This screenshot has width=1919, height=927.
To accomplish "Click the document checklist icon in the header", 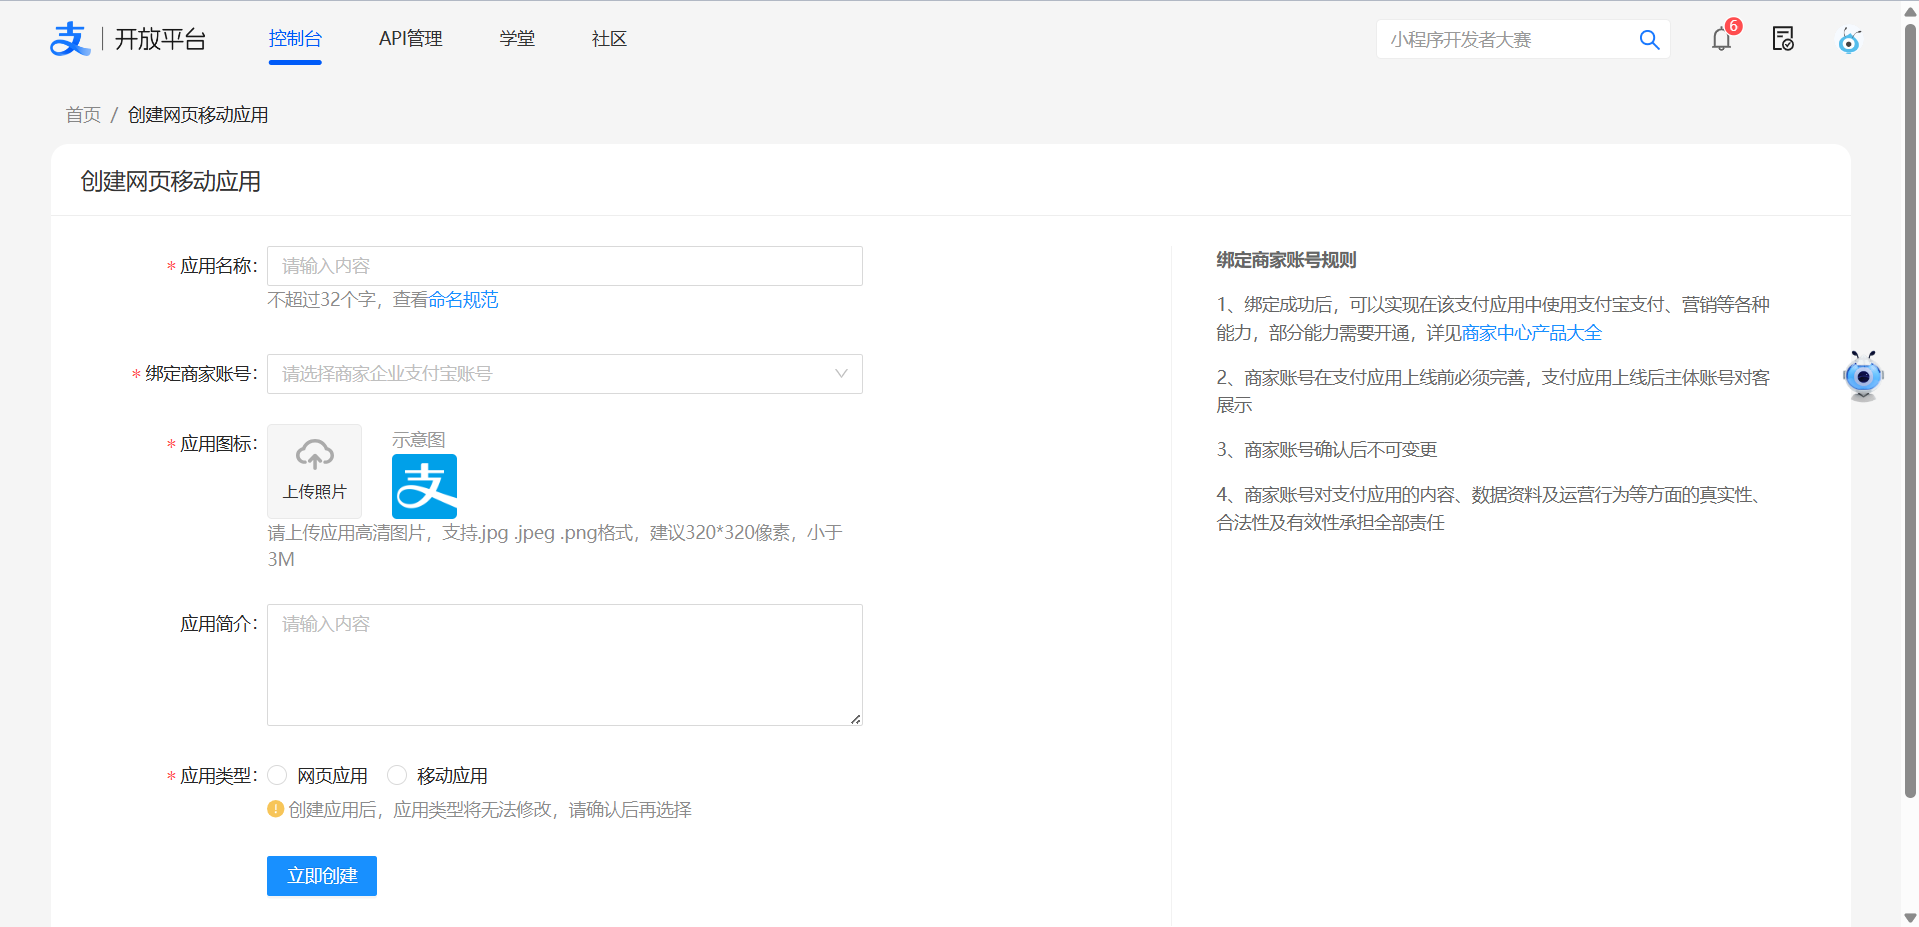I will click(1783, 39).
